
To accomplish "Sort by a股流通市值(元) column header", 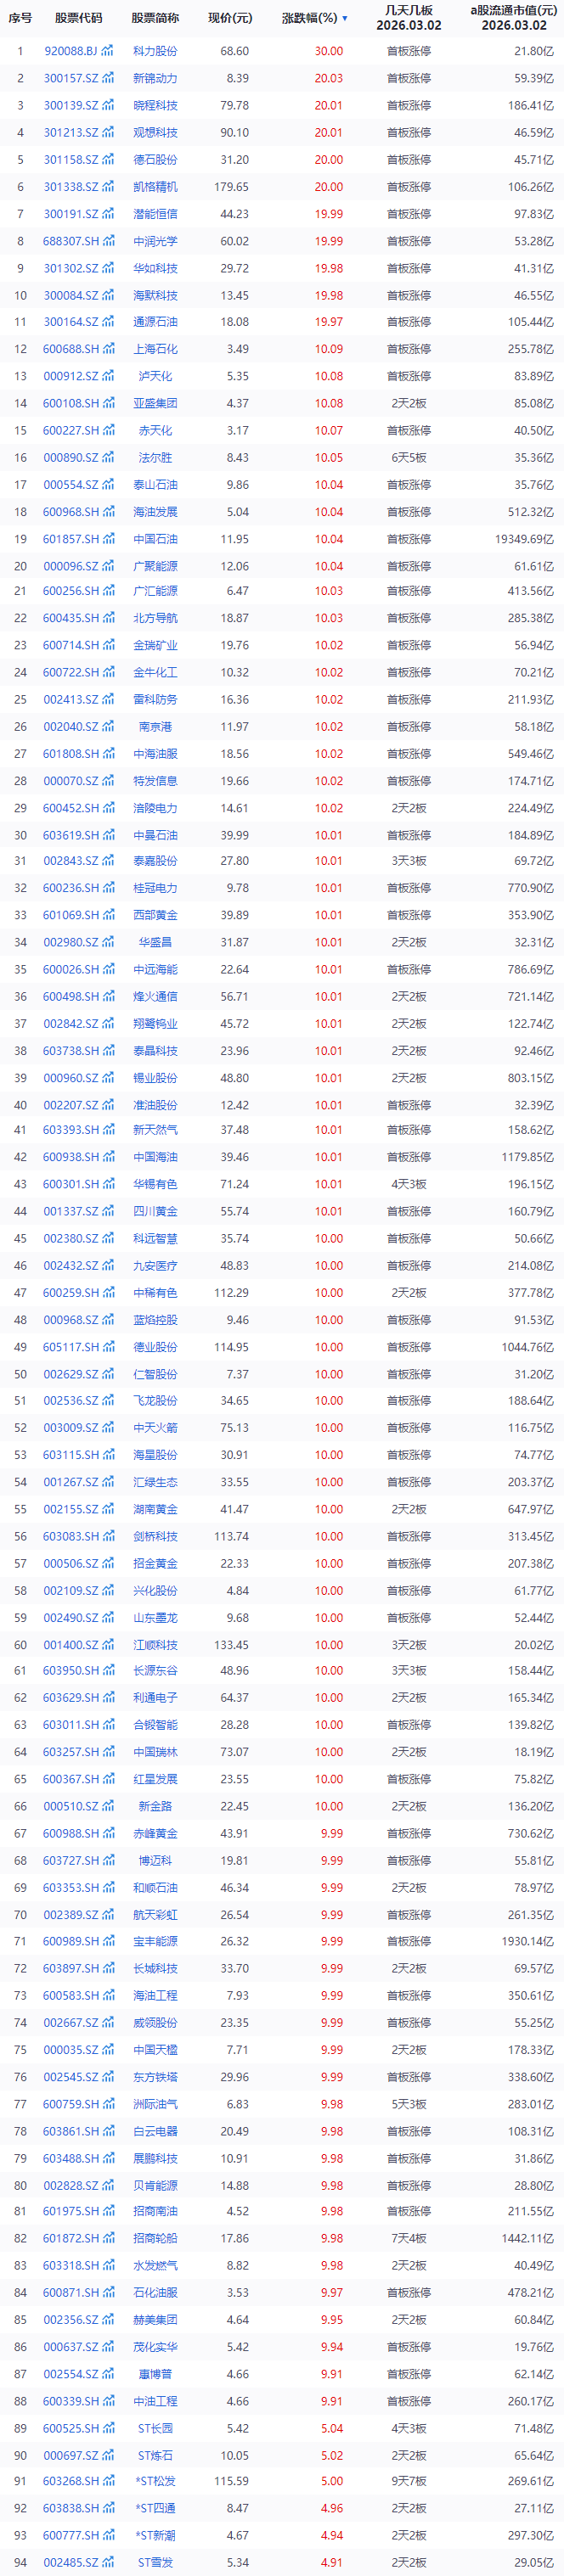I will coord(513,18).
